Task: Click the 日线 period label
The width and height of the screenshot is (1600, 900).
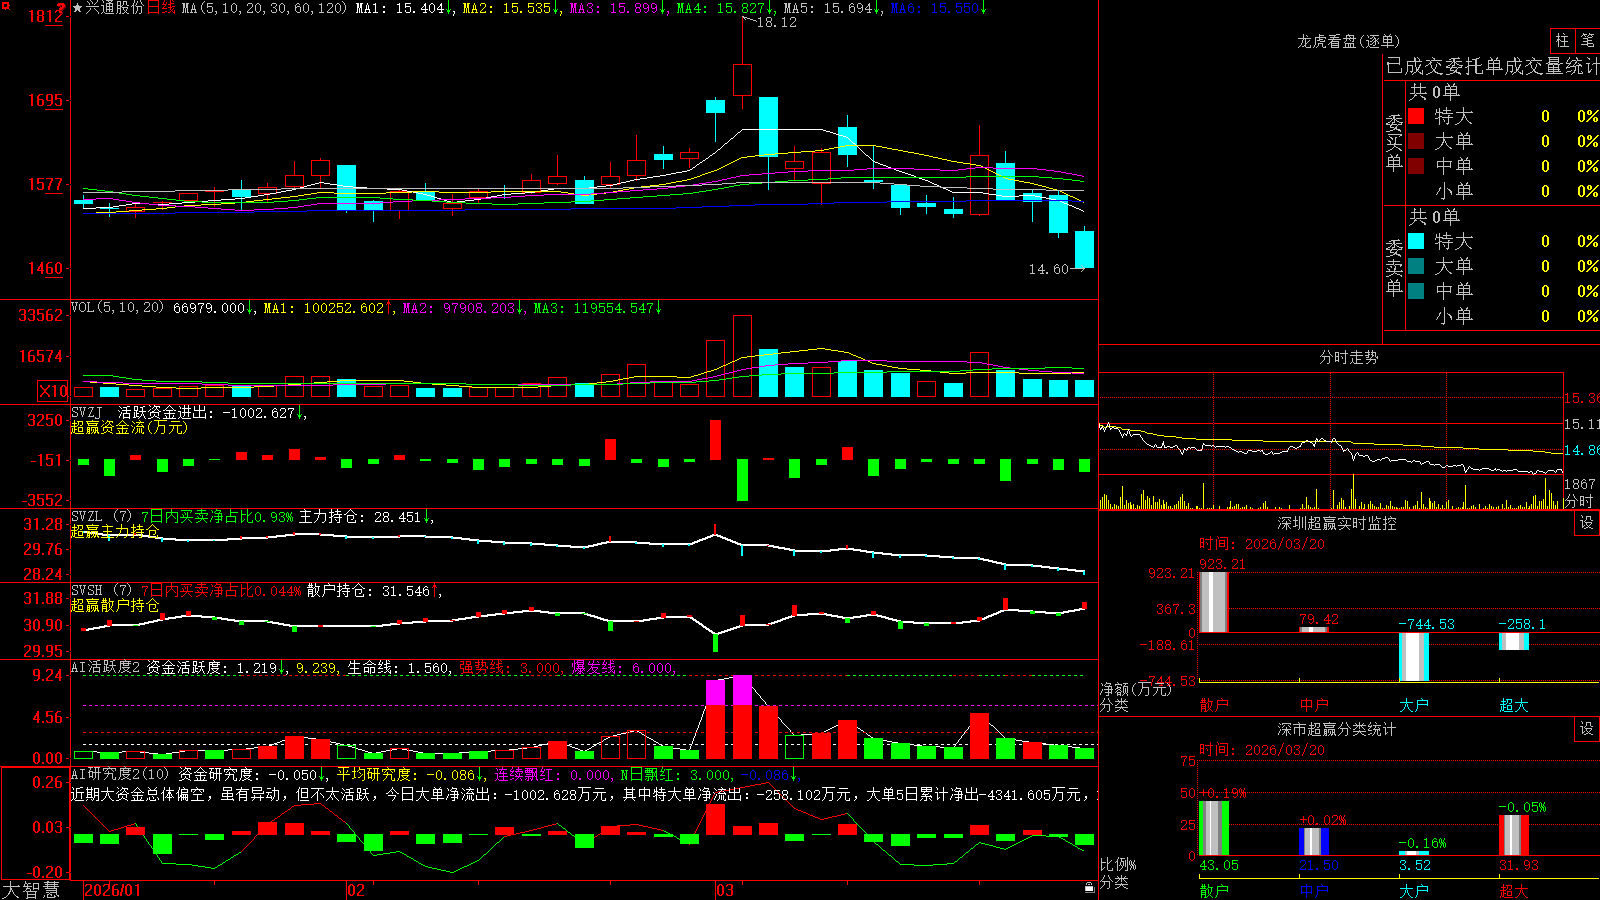Action: (161, 8)
